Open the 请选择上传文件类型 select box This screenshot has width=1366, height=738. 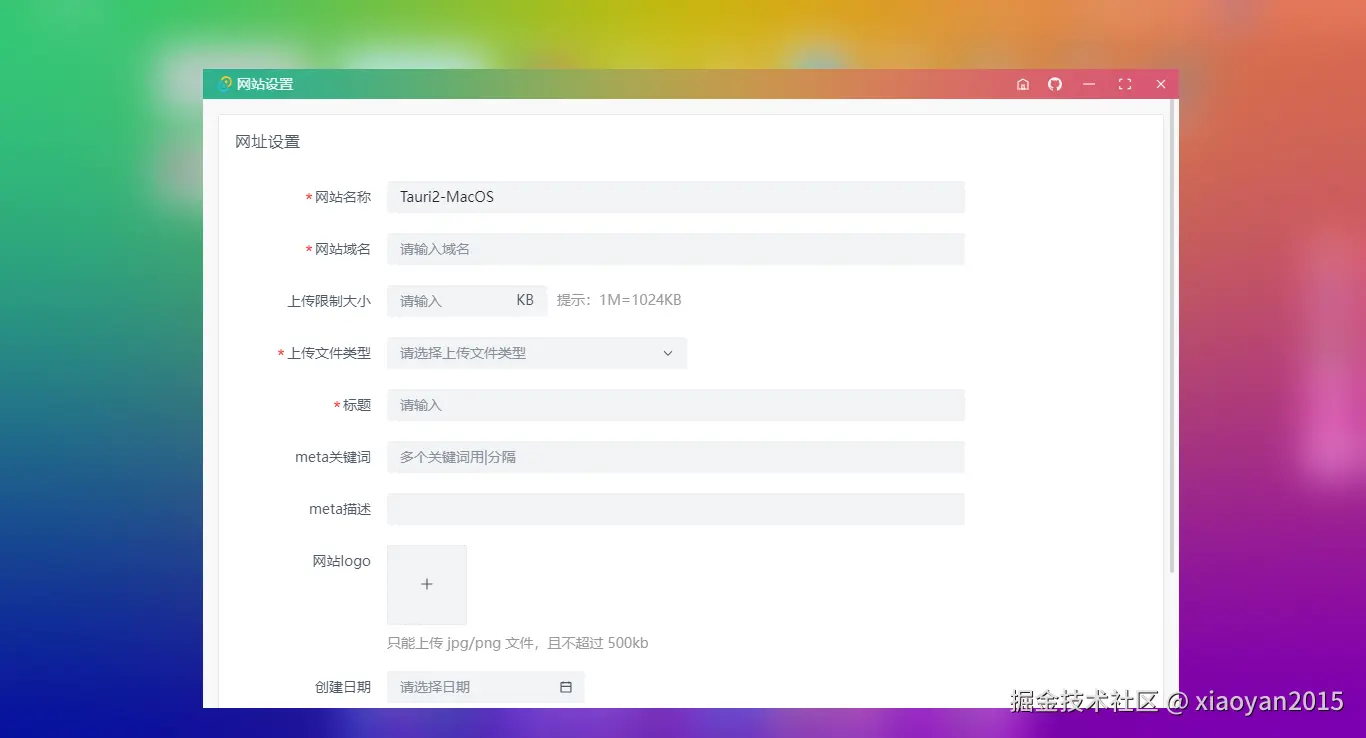(x=537, y=353)
